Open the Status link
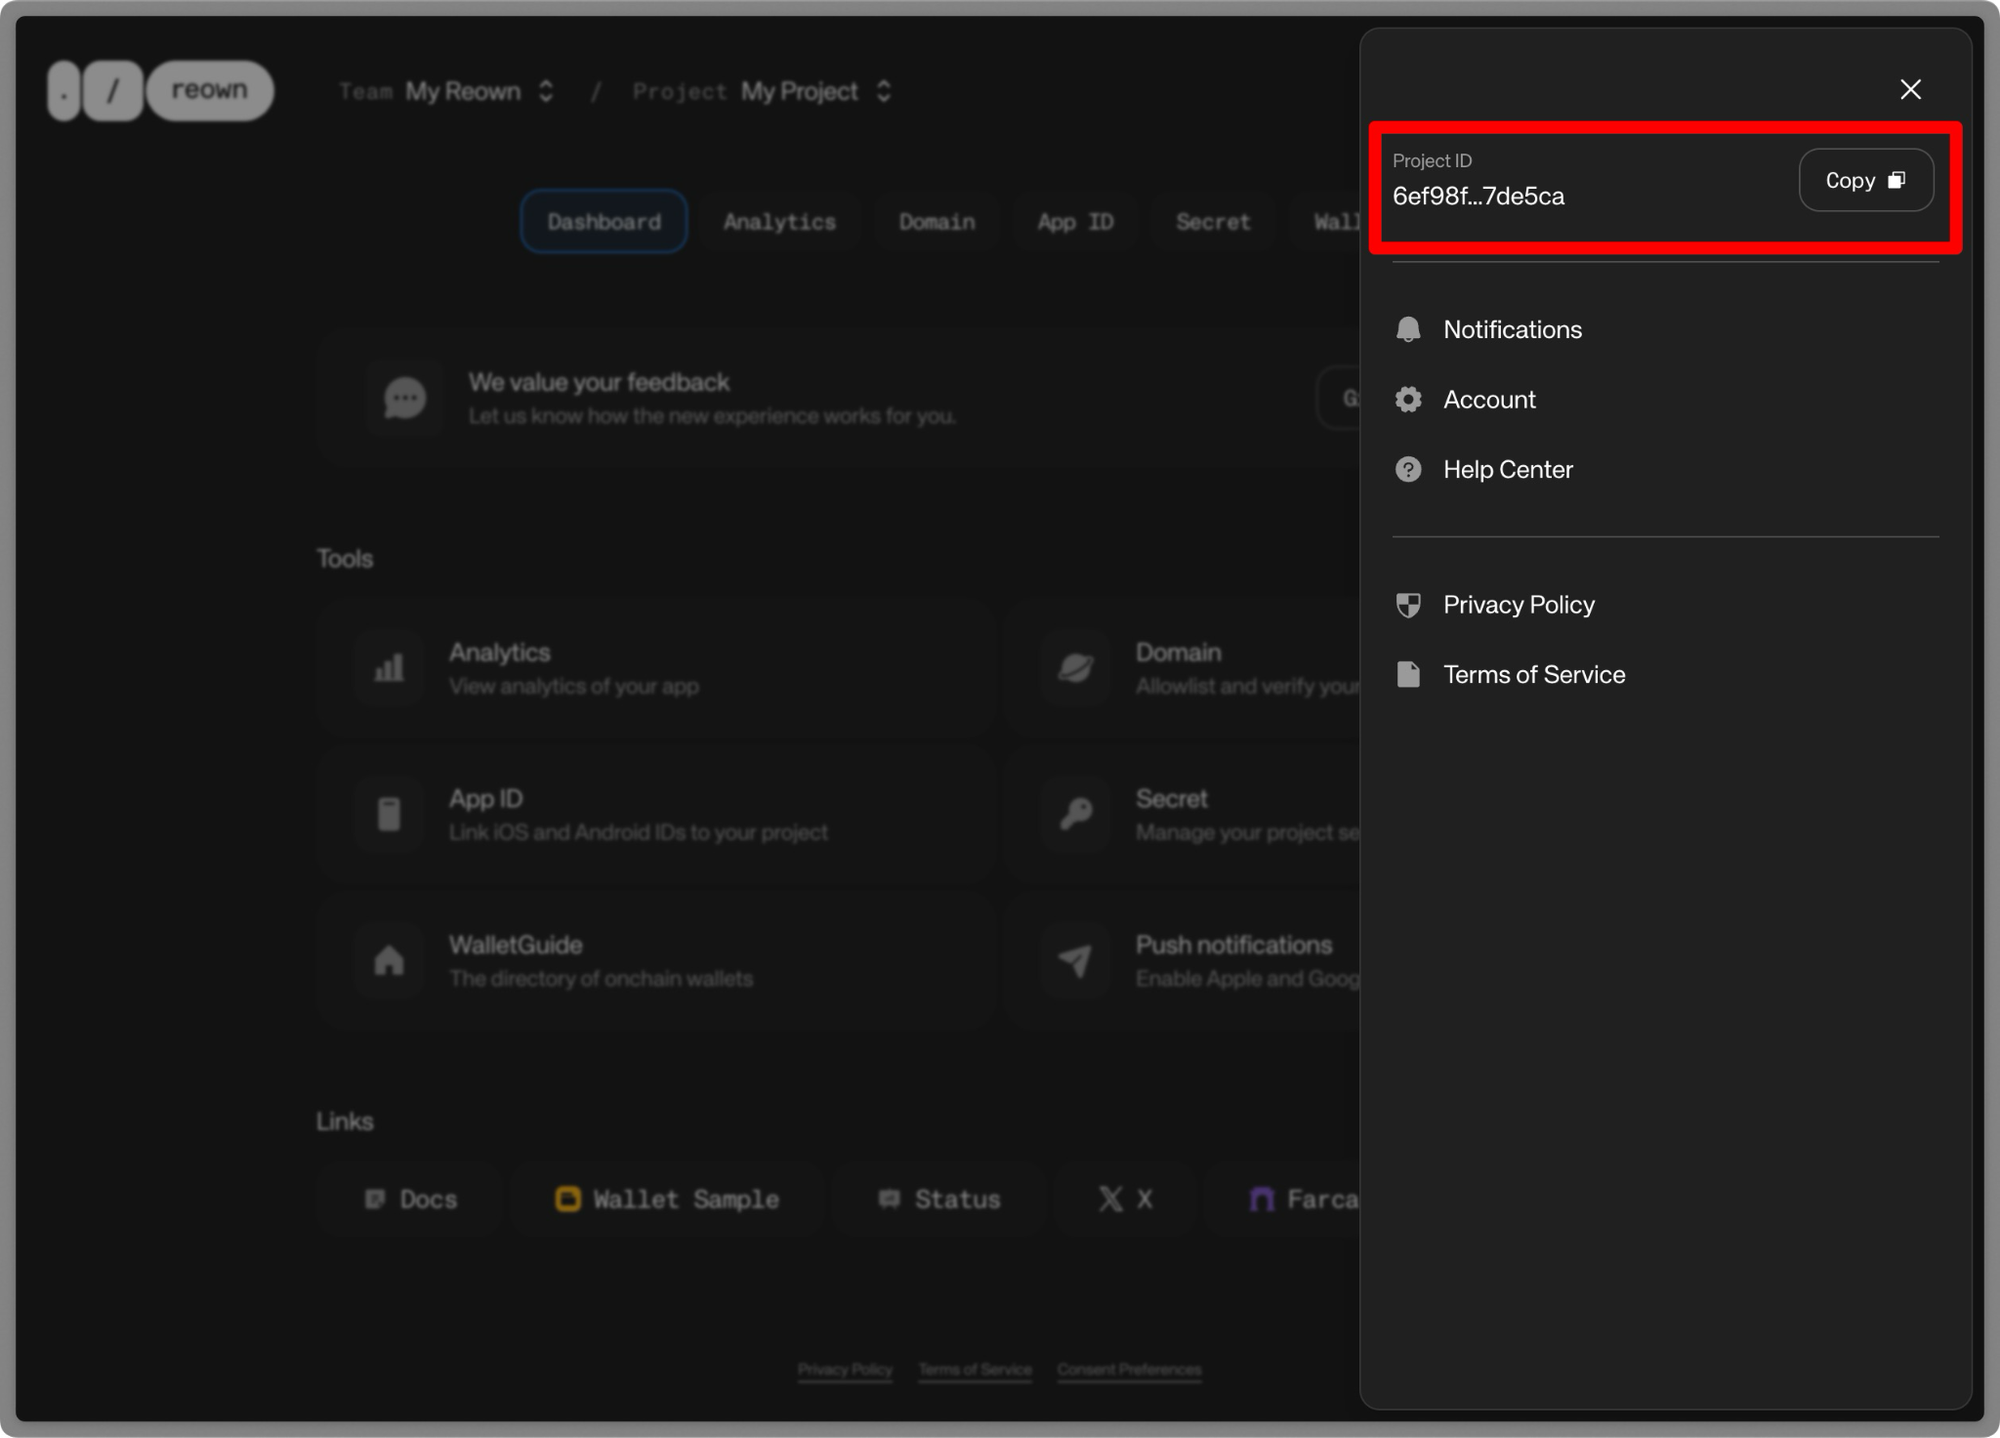The width and height of the screenshot is (2000, 1438). (x=938, y=1199)
